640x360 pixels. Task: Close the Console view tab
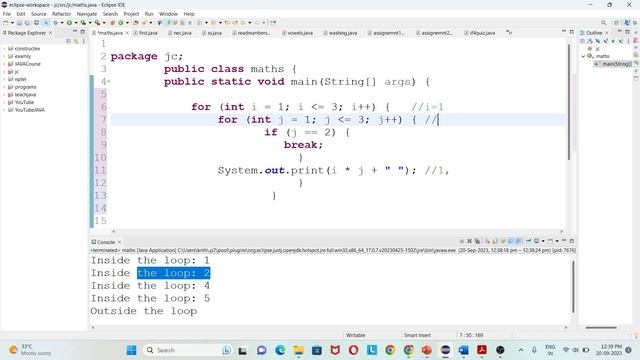click(119, 242)
